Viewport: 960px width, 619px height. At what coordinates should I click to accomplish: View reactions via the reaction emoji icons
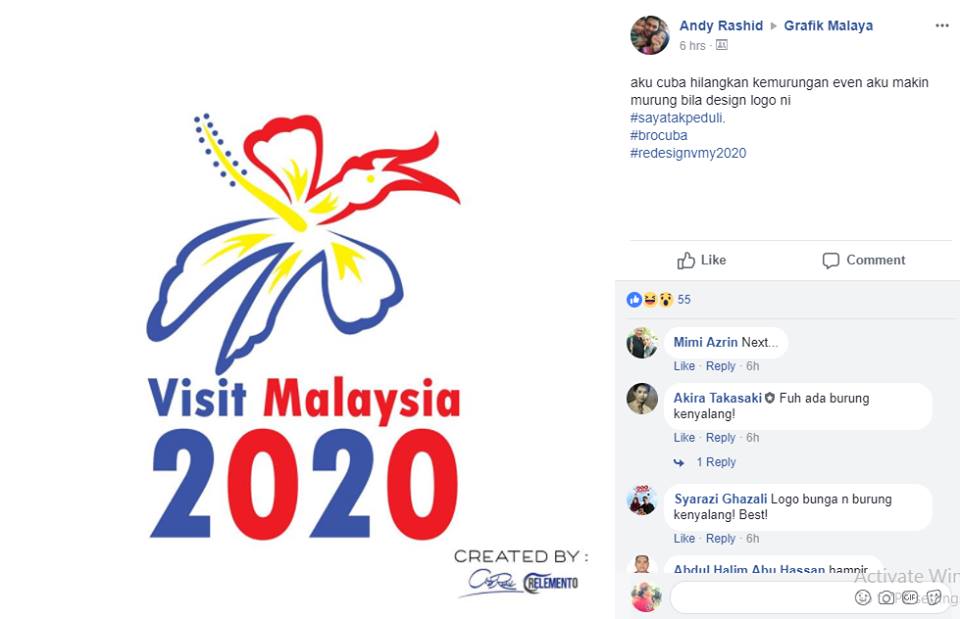point(650,299)
